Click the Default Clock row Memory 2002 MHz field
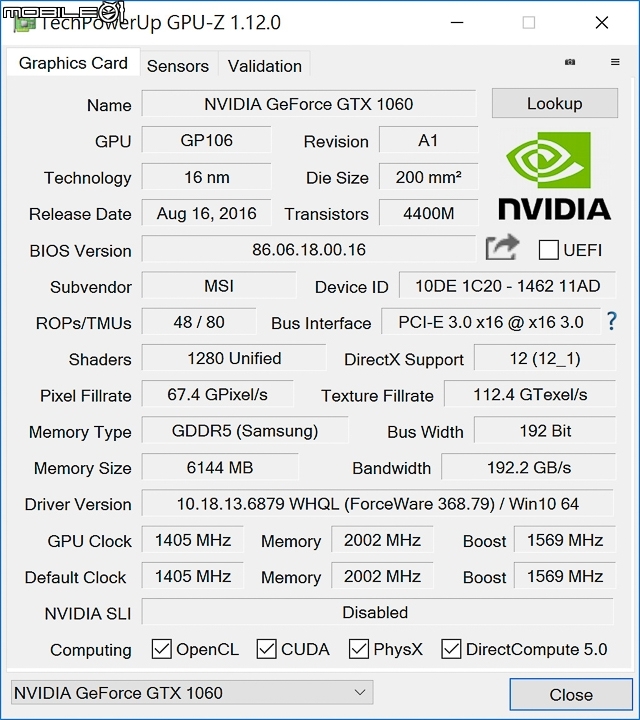This screenshot has width=640, height=720. point(382,576)
